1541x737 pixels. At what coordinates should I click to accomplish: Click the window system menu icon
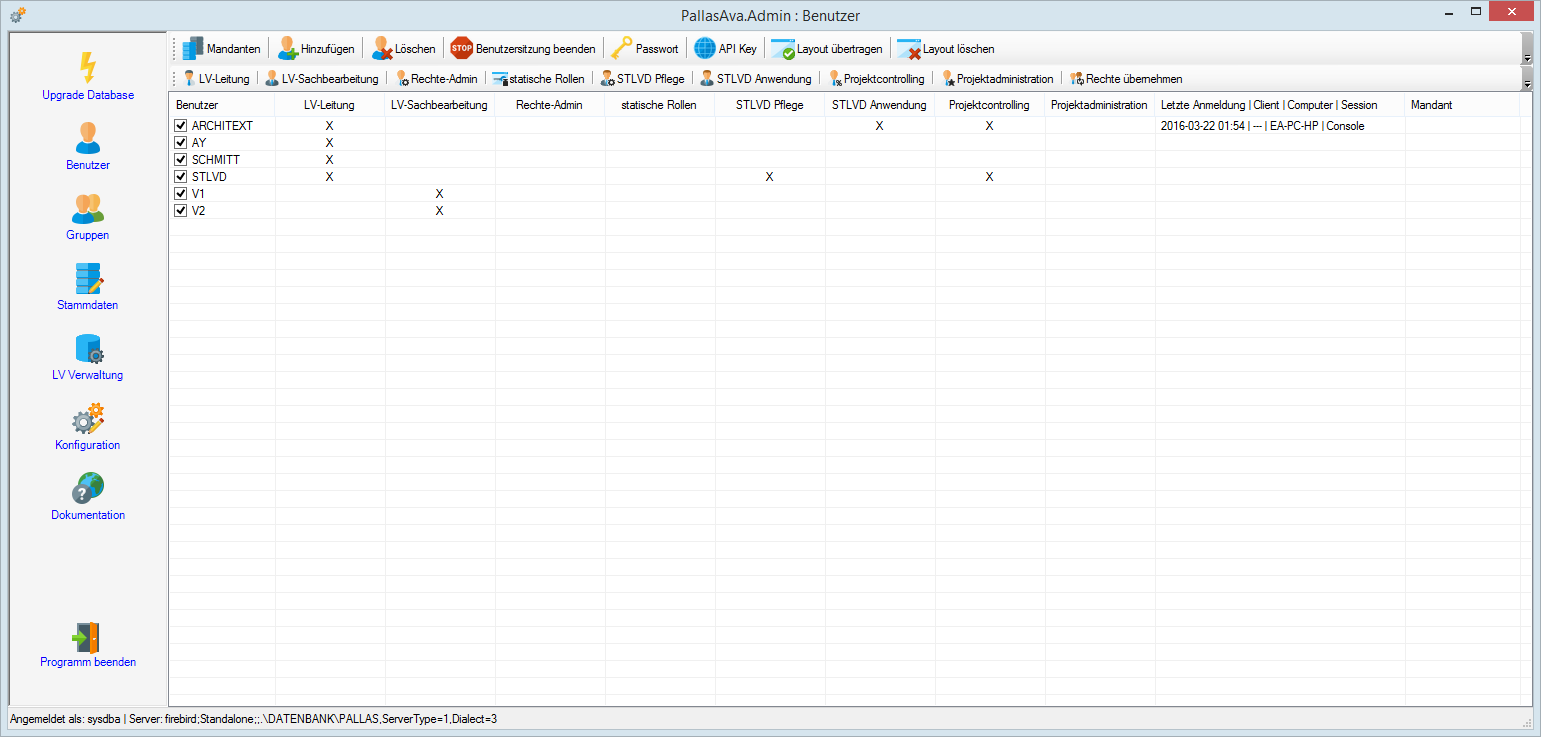pos(17,15)
